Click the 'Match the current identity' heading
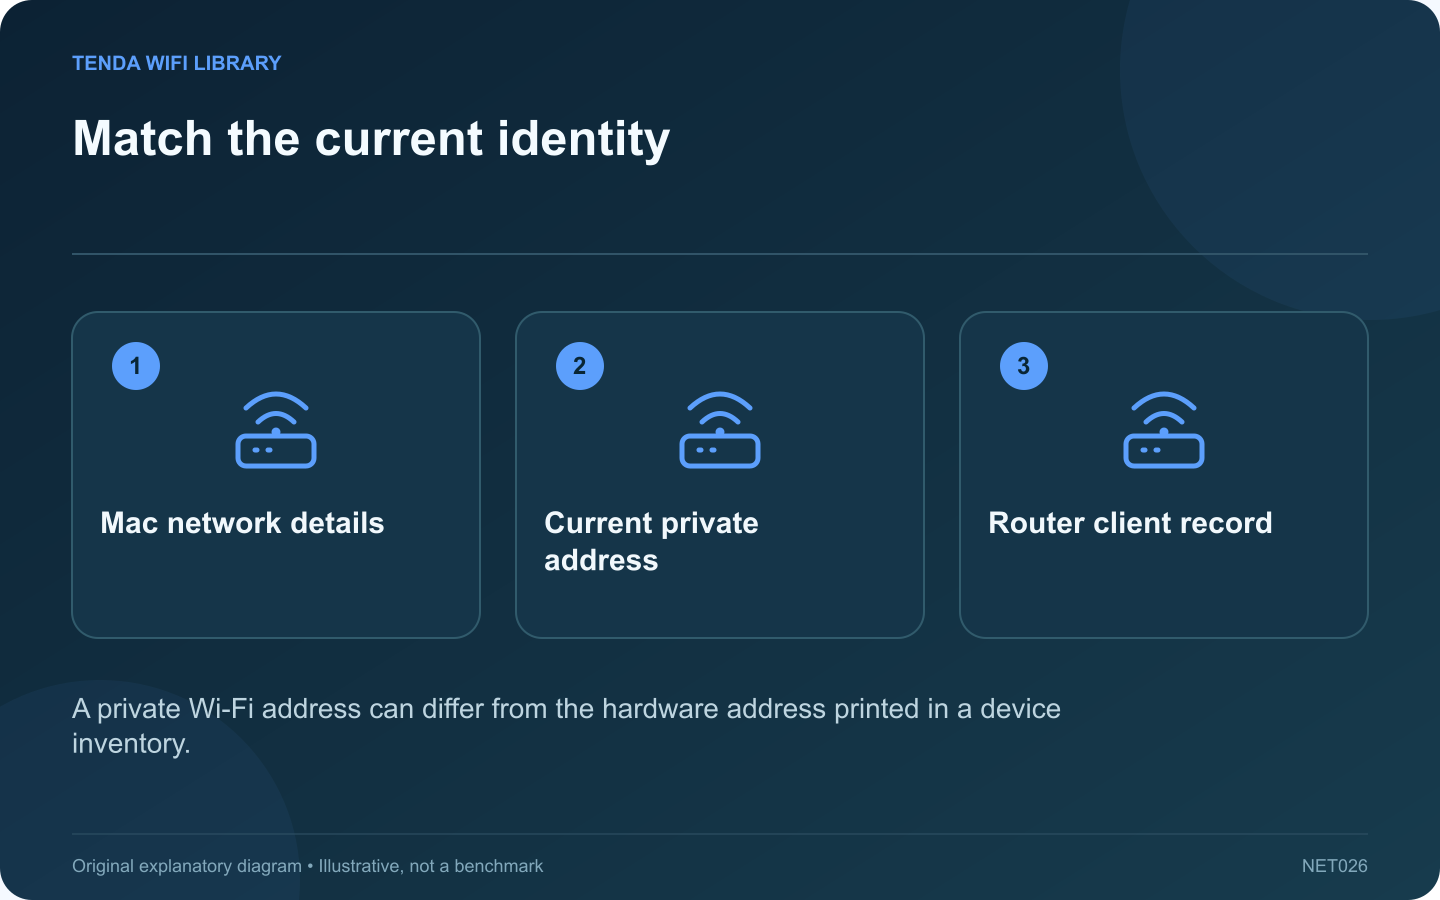 (371, 139)
